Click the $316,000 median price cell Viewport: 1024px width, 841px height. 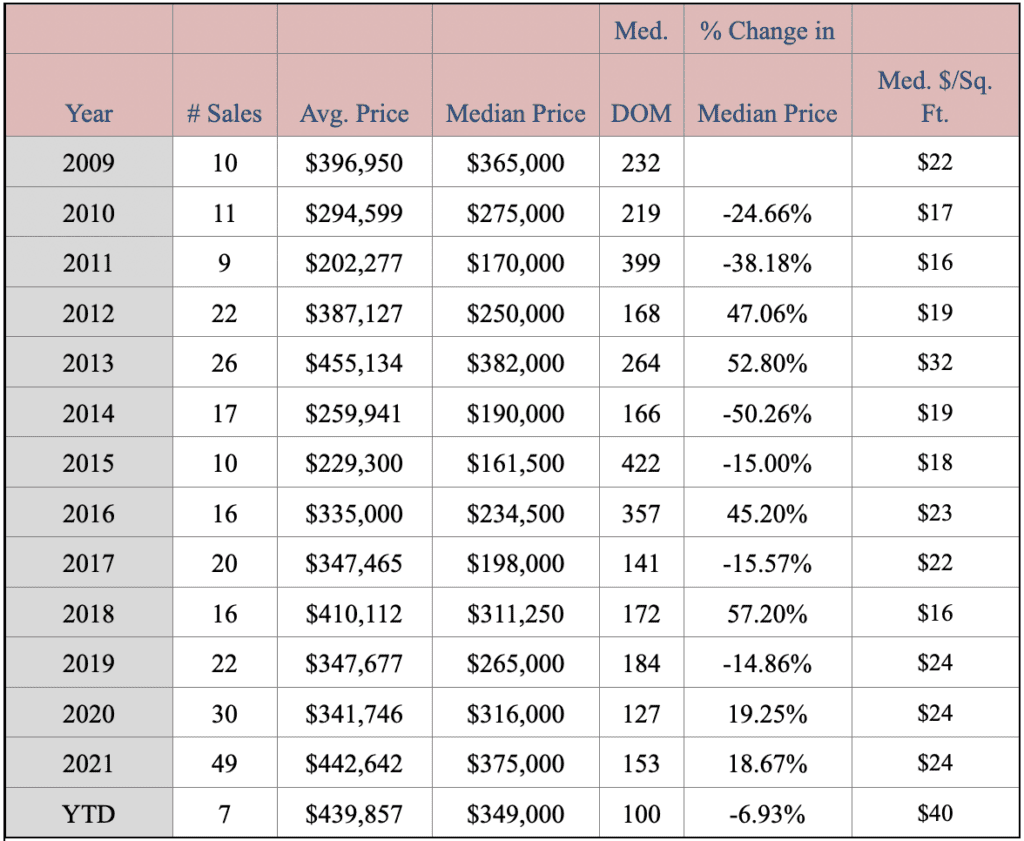coord(515,714)
